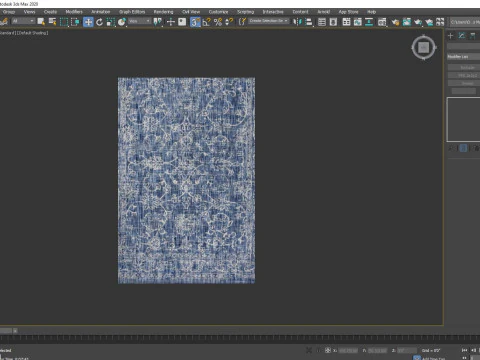
Task: Open the Scripting menu
Action: 246,12
